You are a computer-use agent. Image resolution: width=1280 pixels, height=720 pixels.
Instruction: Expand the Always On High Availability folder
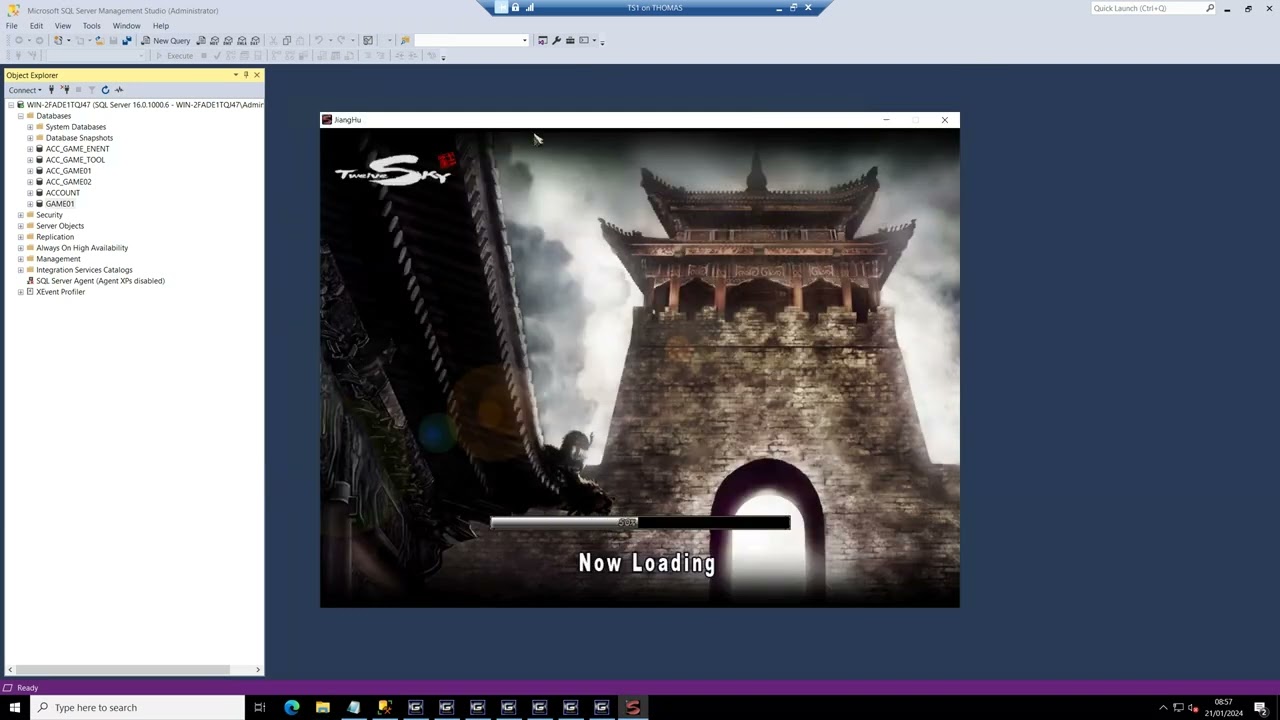click(x=20, y=248)
